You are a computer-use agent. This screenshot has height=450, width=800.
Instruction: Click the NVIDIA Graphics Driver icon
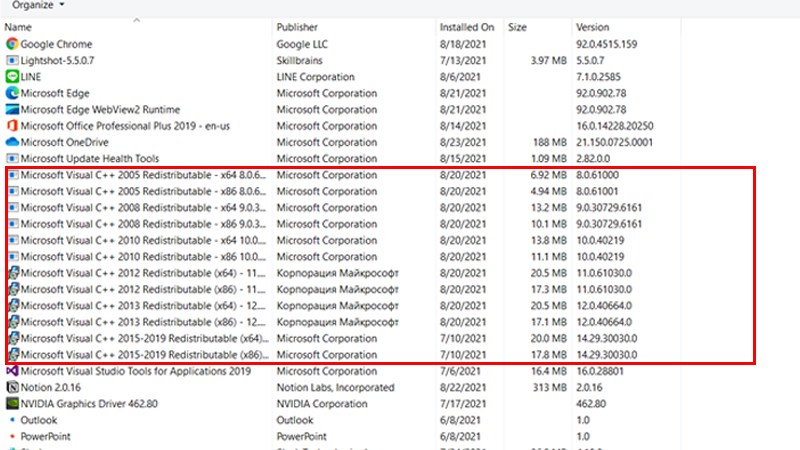(12, 404)
